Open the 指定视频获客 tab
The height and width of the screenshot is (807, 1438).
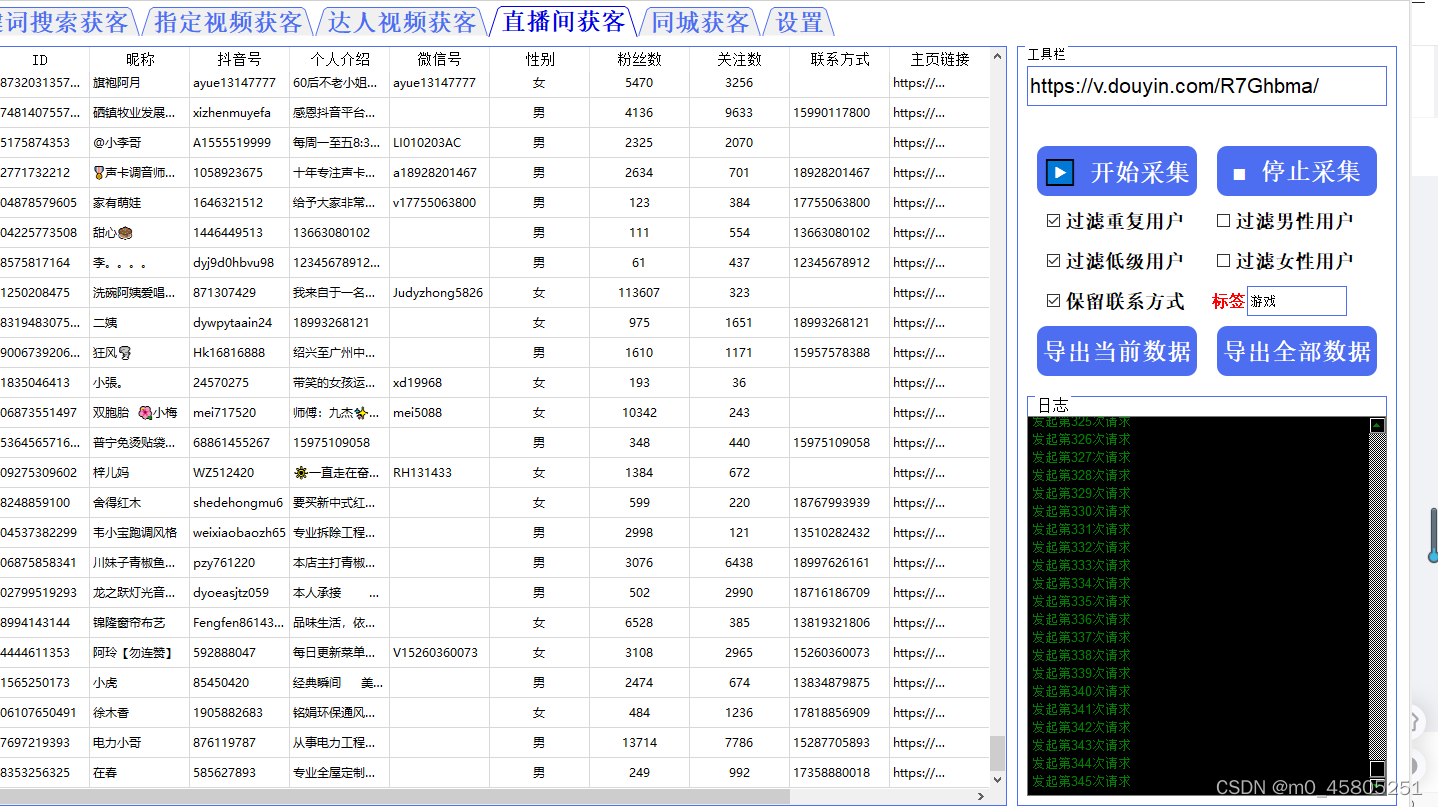[x=229, y=22]
